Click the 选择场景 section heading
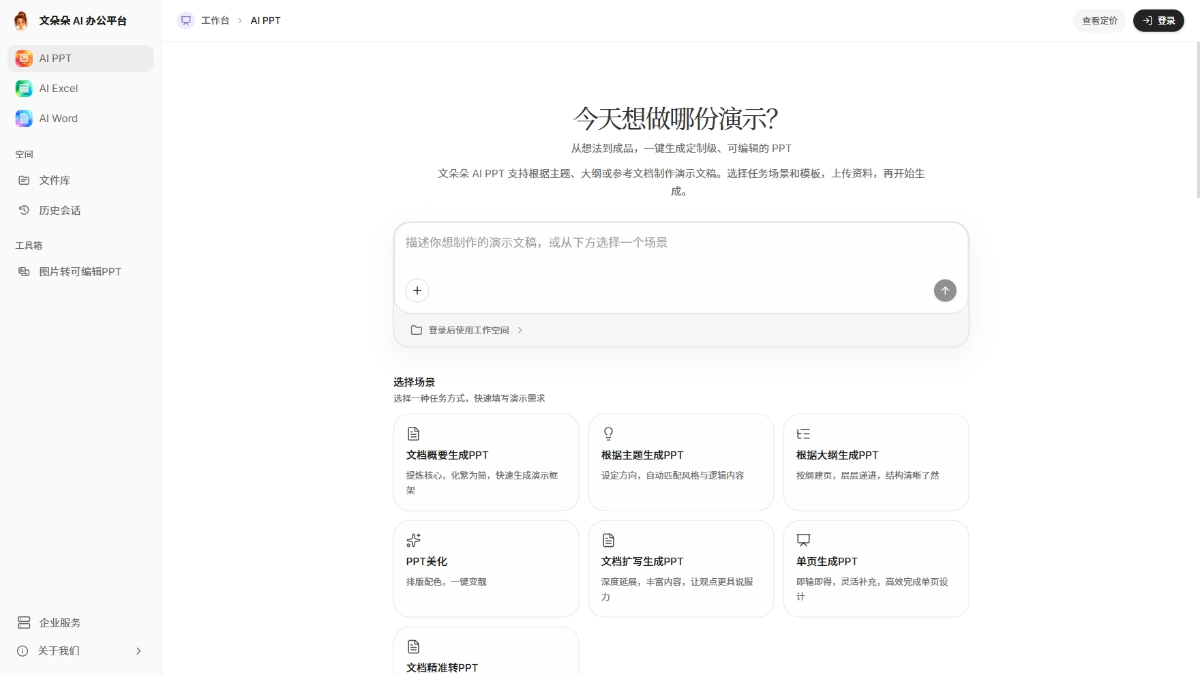This screenshot has width=1200, height=675. coord(414,382)
